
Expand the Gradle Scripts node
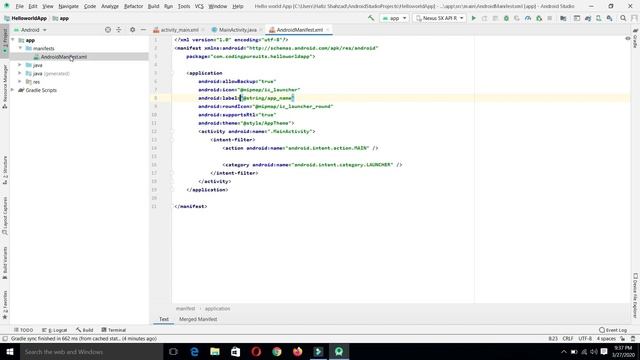13,90
